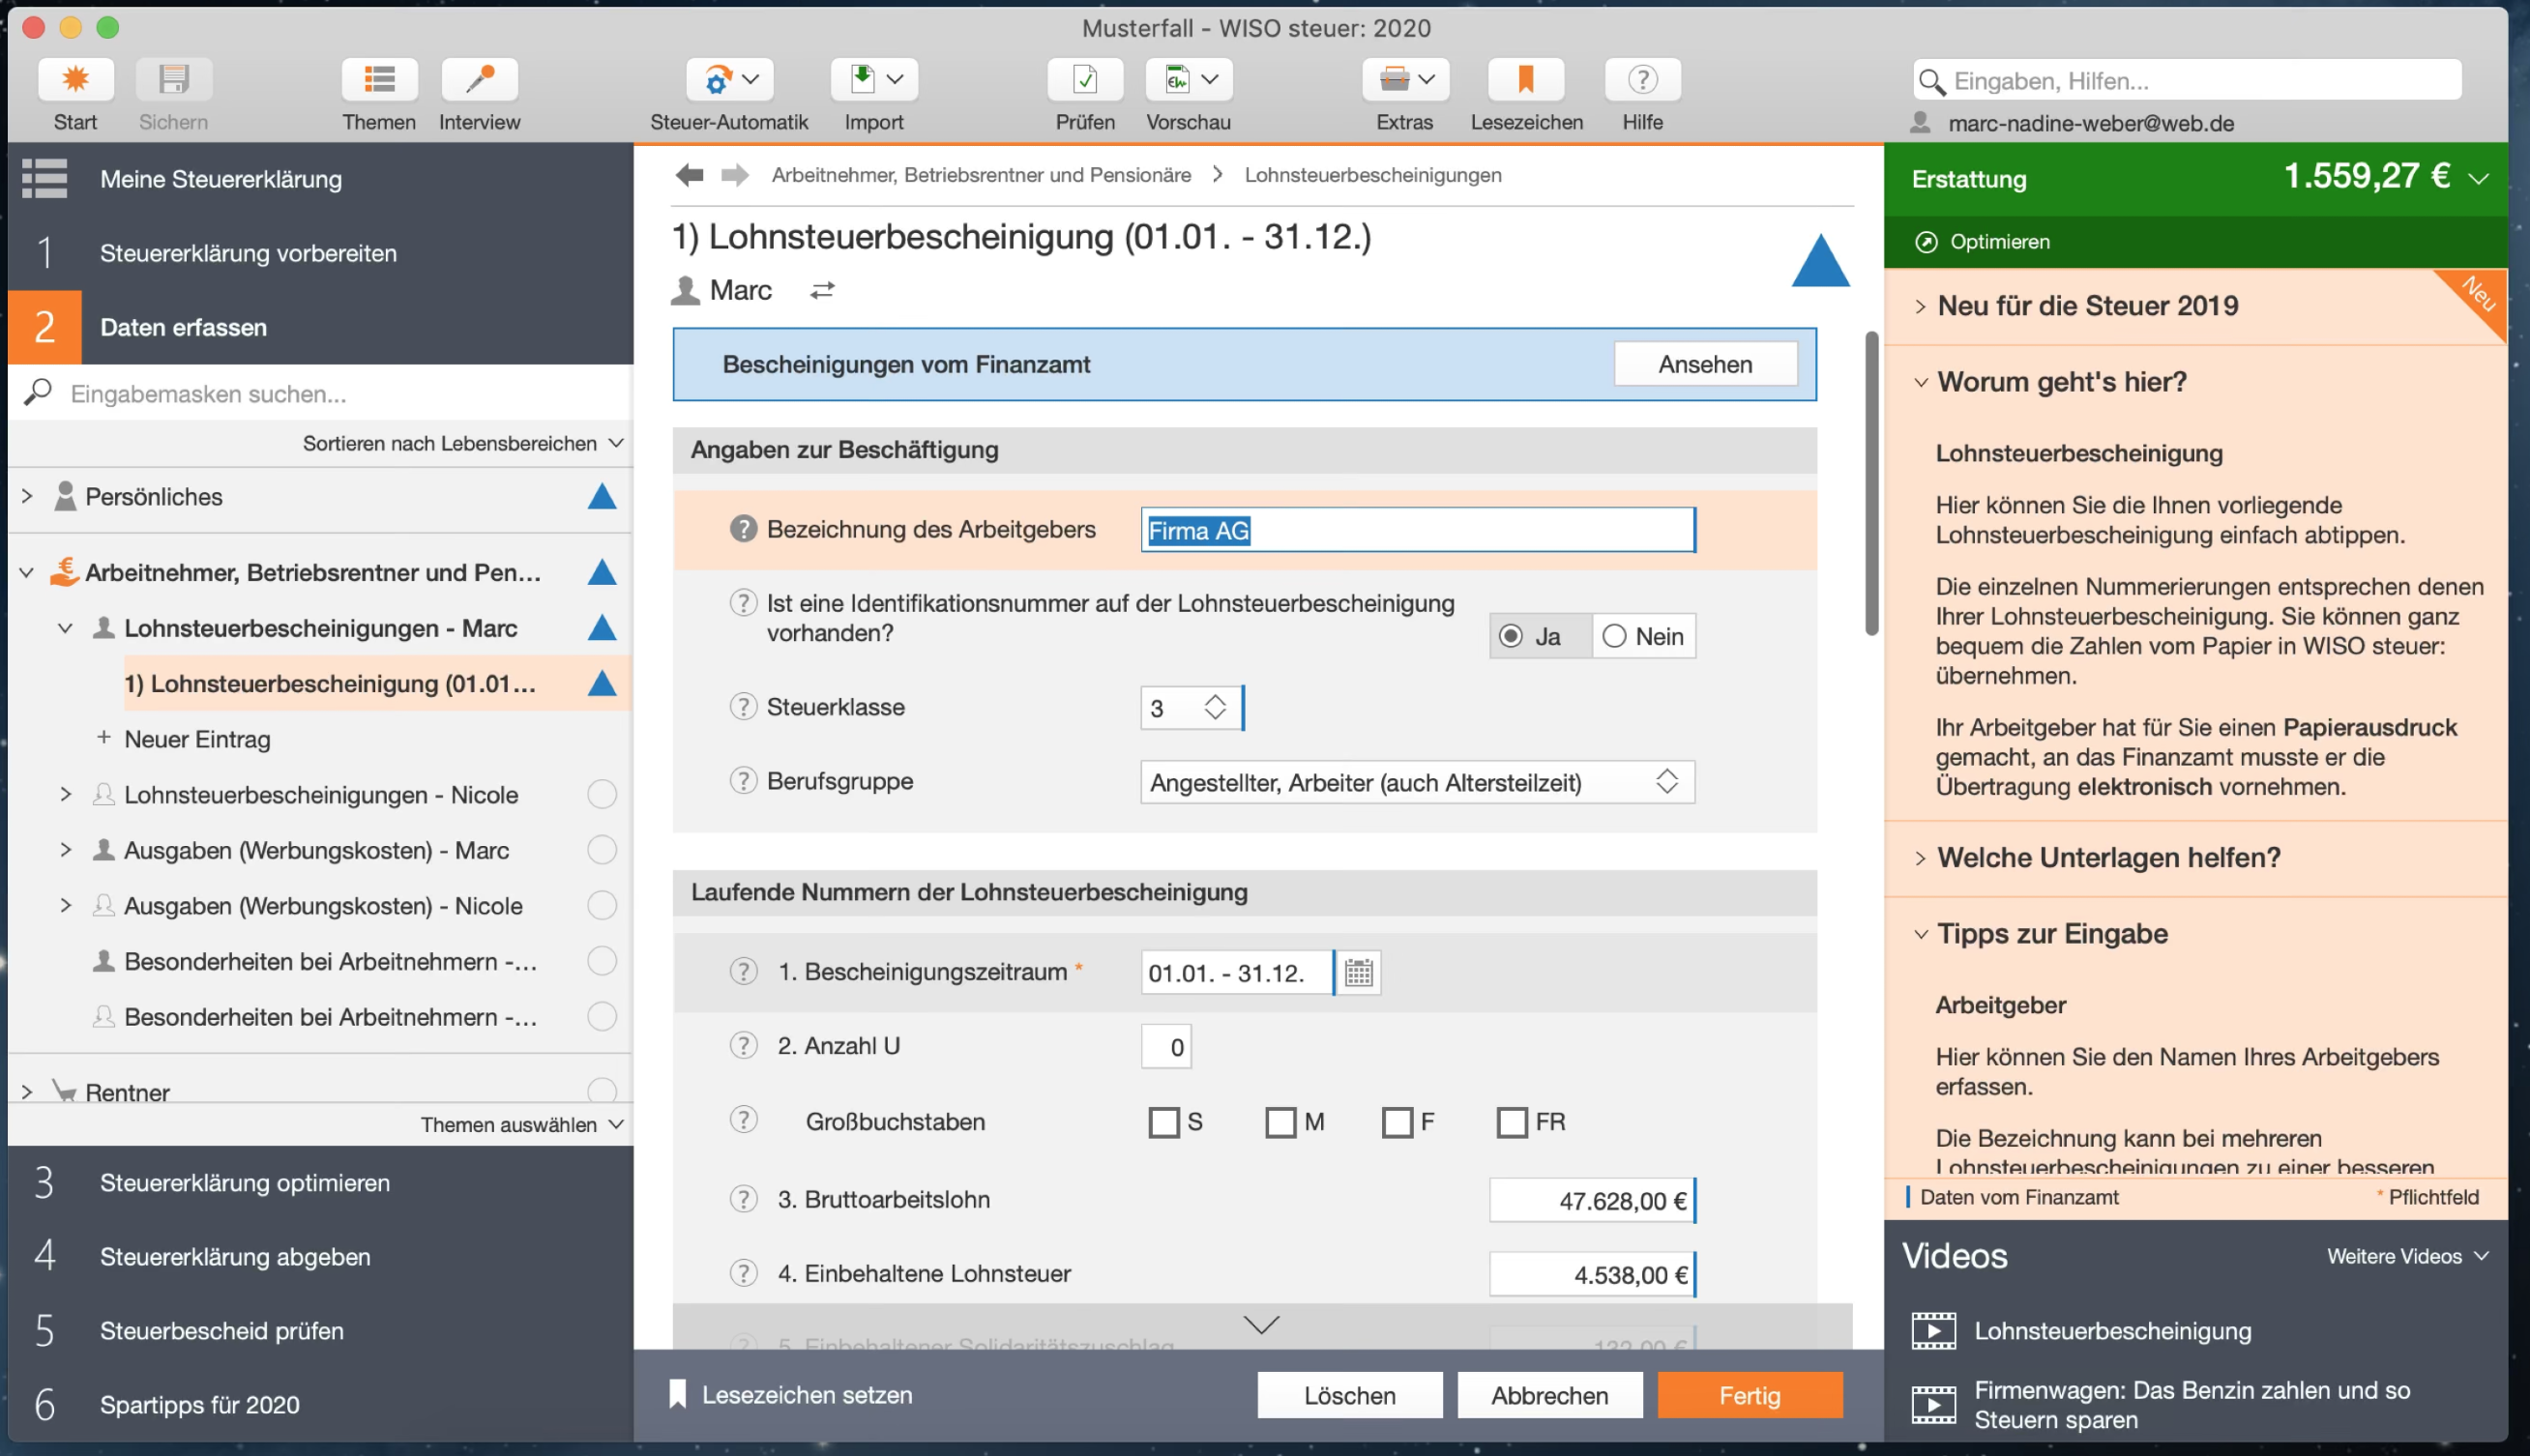2530x1456 pixels.
Task: Navigate back with the left arrow
Action: point(689,175)
